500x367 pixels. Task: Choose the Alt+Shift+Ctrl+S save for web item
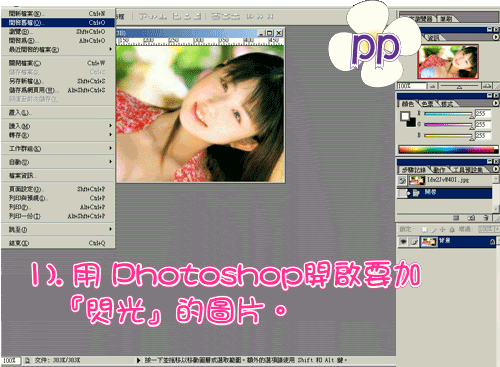[58, 90]
